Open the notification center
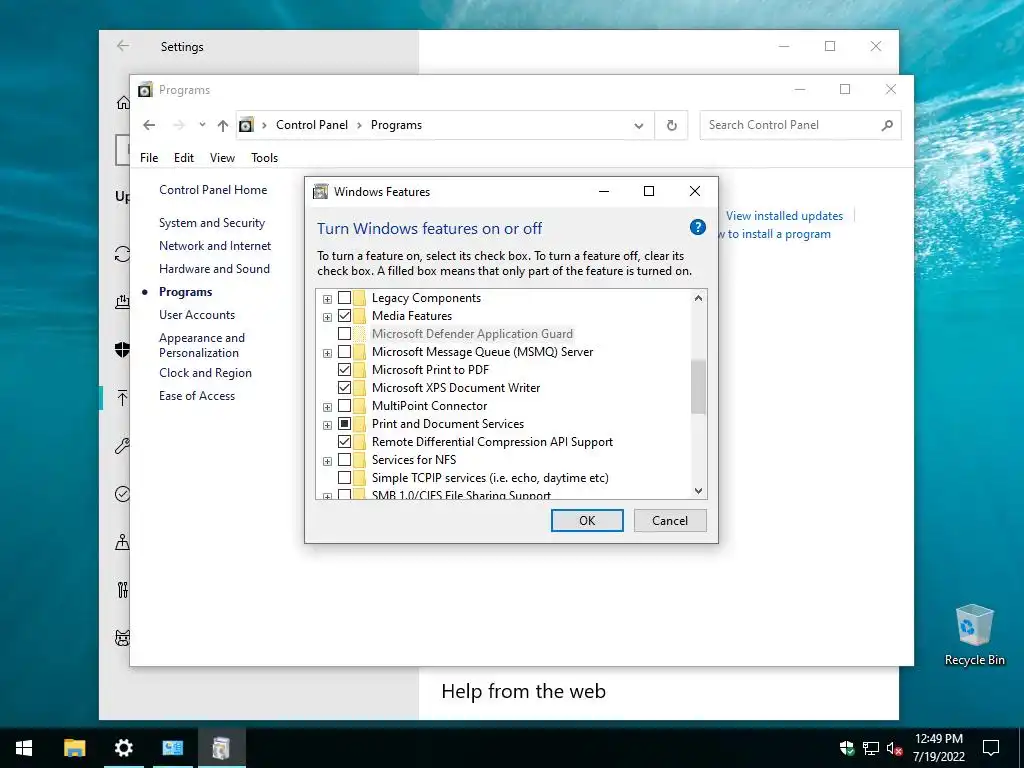The height and width of the screenshot is (768, 1024). 991,748
